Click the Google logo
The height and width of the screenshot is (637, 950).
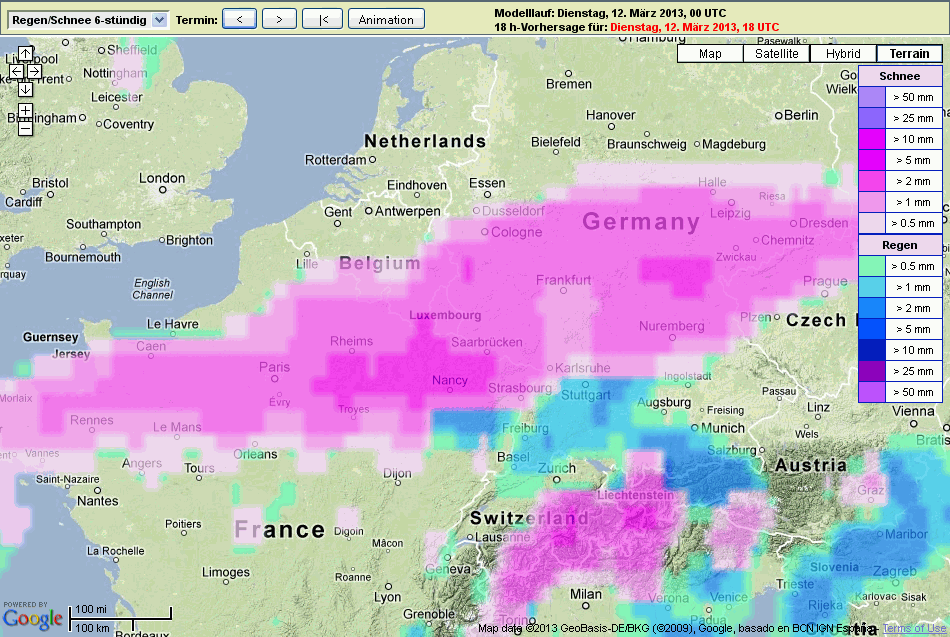pos(33,619)
